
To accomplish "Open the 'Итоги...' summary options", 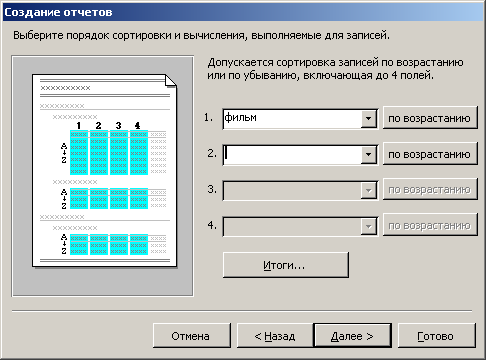I will 286,265.
